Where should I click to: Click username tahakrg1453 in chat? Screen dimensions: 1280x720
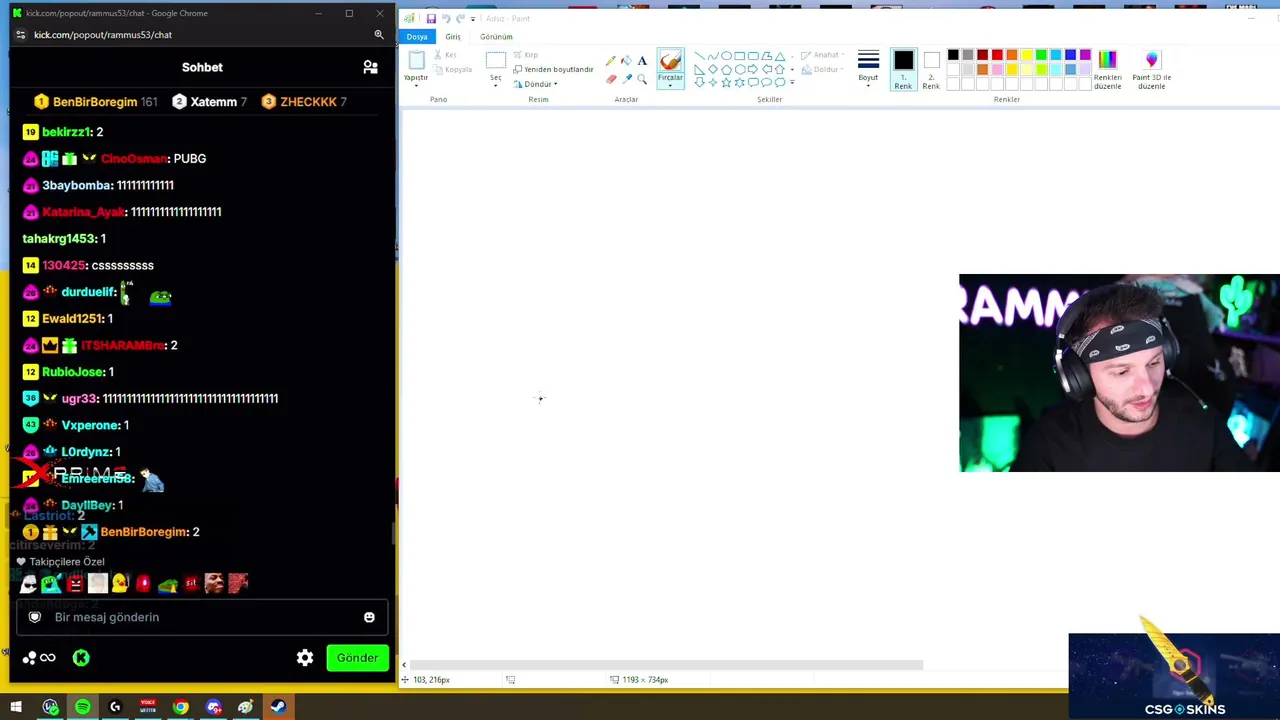[60, 238]
